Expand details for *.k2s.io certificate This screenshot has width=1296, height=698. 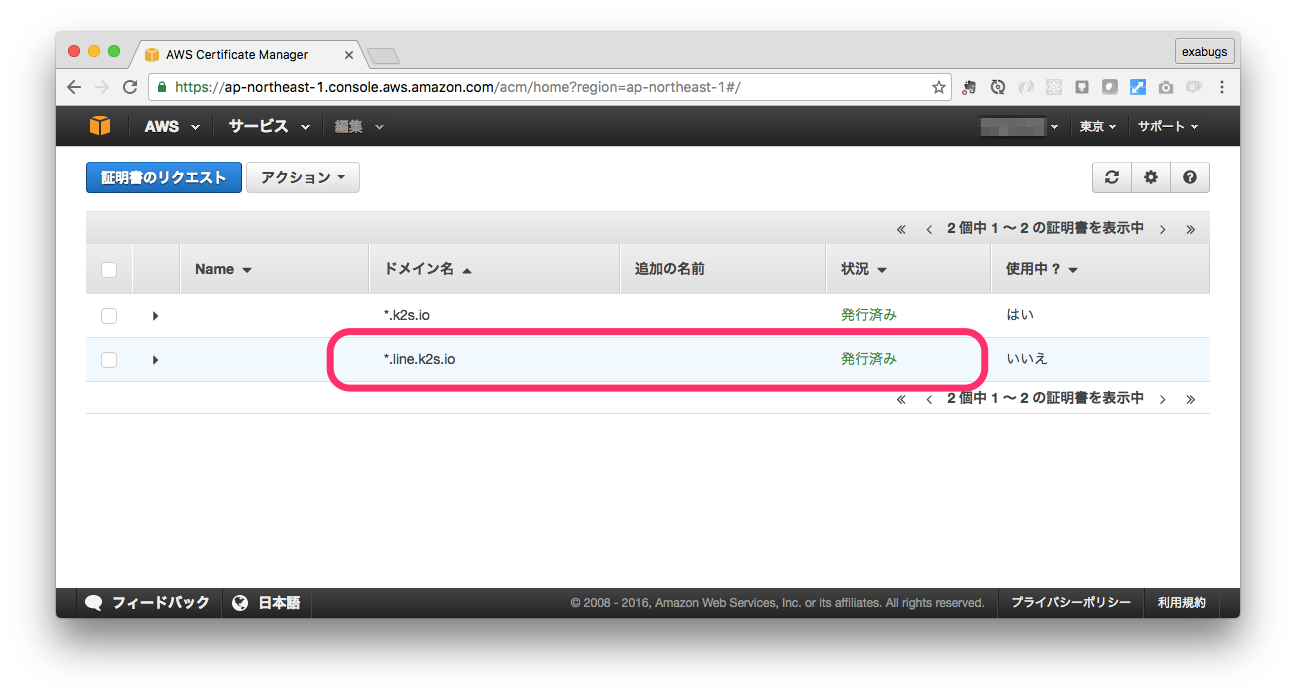coord(155,316)
